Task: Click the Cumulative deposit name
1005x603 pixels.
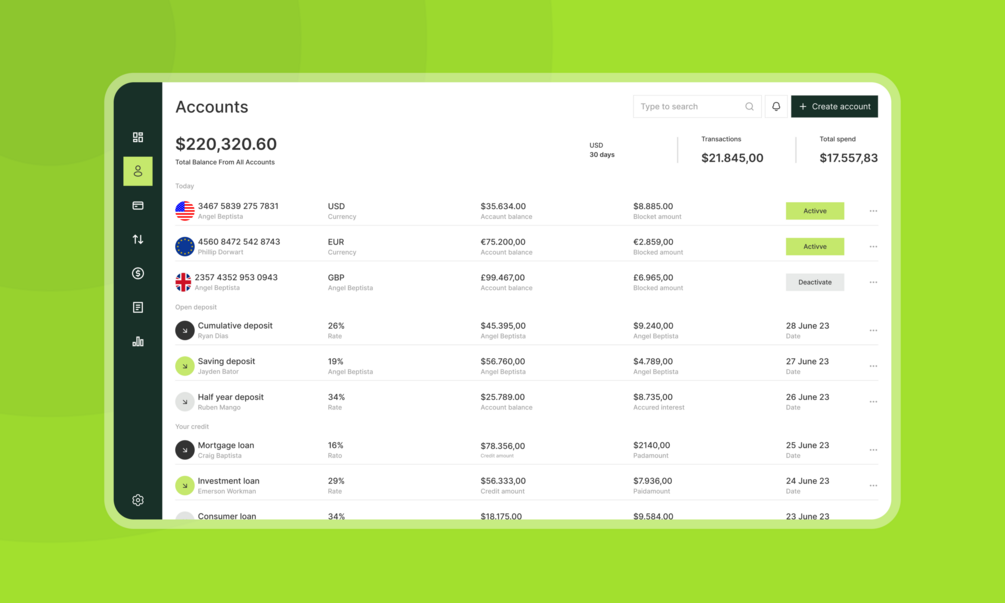Action: click(x=235, y=326)
